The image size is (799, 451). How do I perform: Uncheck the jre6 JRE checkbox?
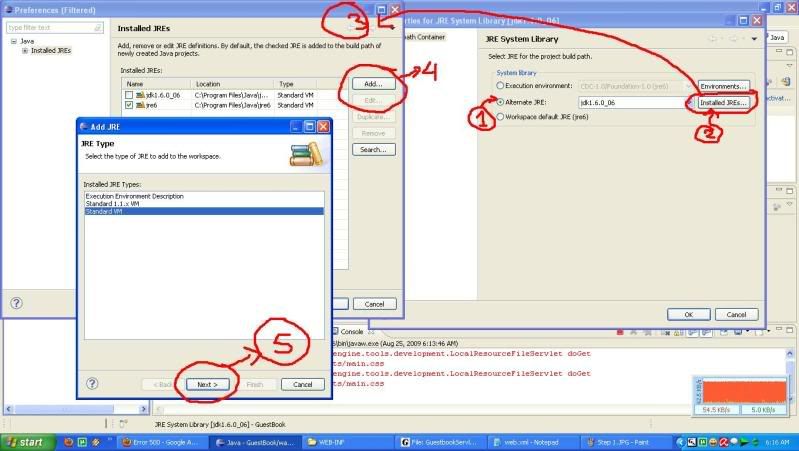pyautogui.click(x=127, y=103)
